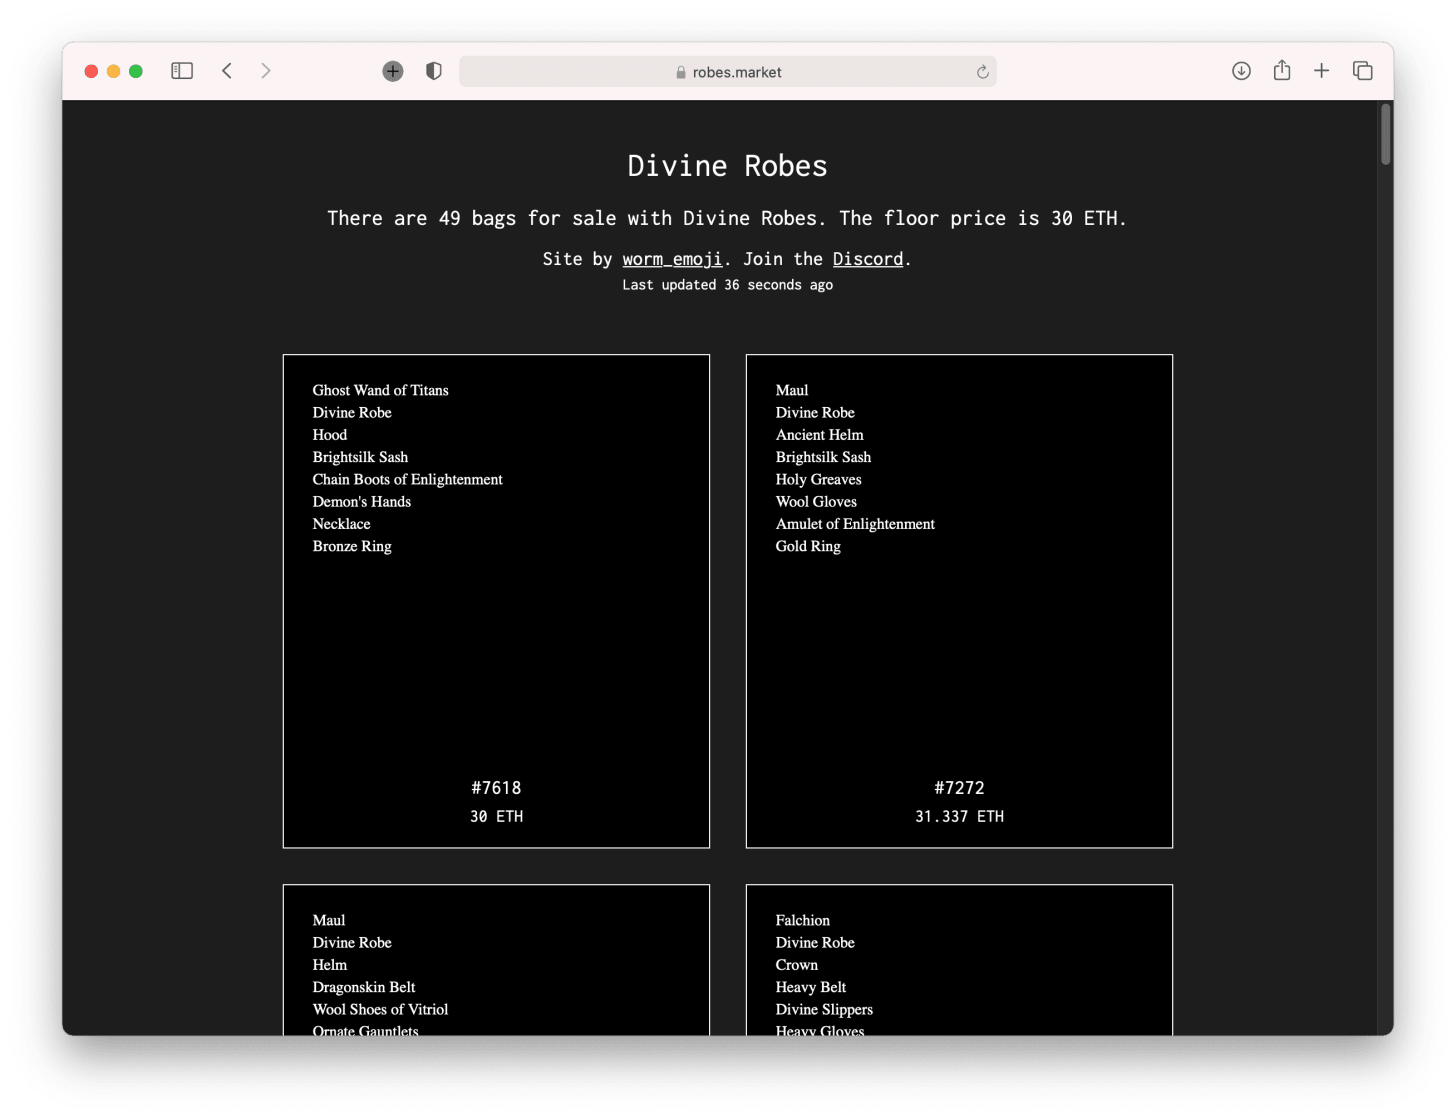Click the round plus extension icon
Viewport: 1456px width, 1118px height.
393,71
